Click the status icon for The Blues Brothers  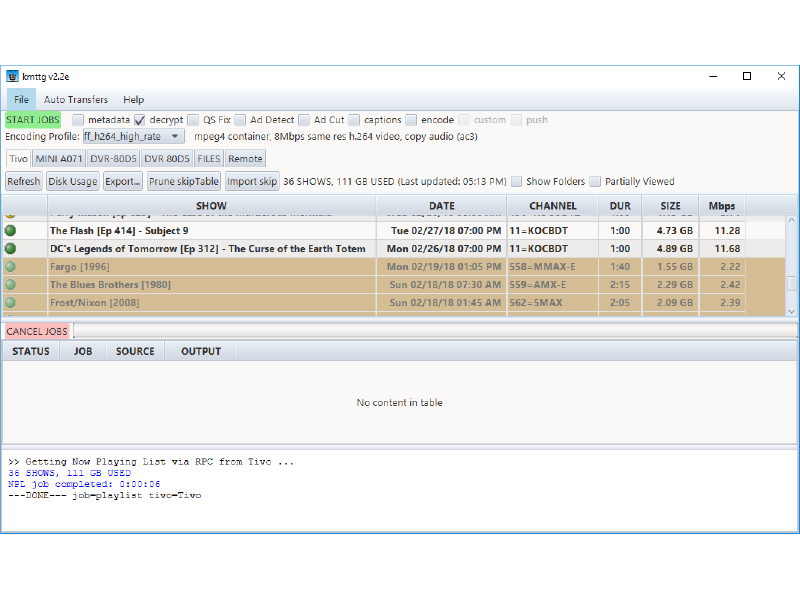[11, 284]
